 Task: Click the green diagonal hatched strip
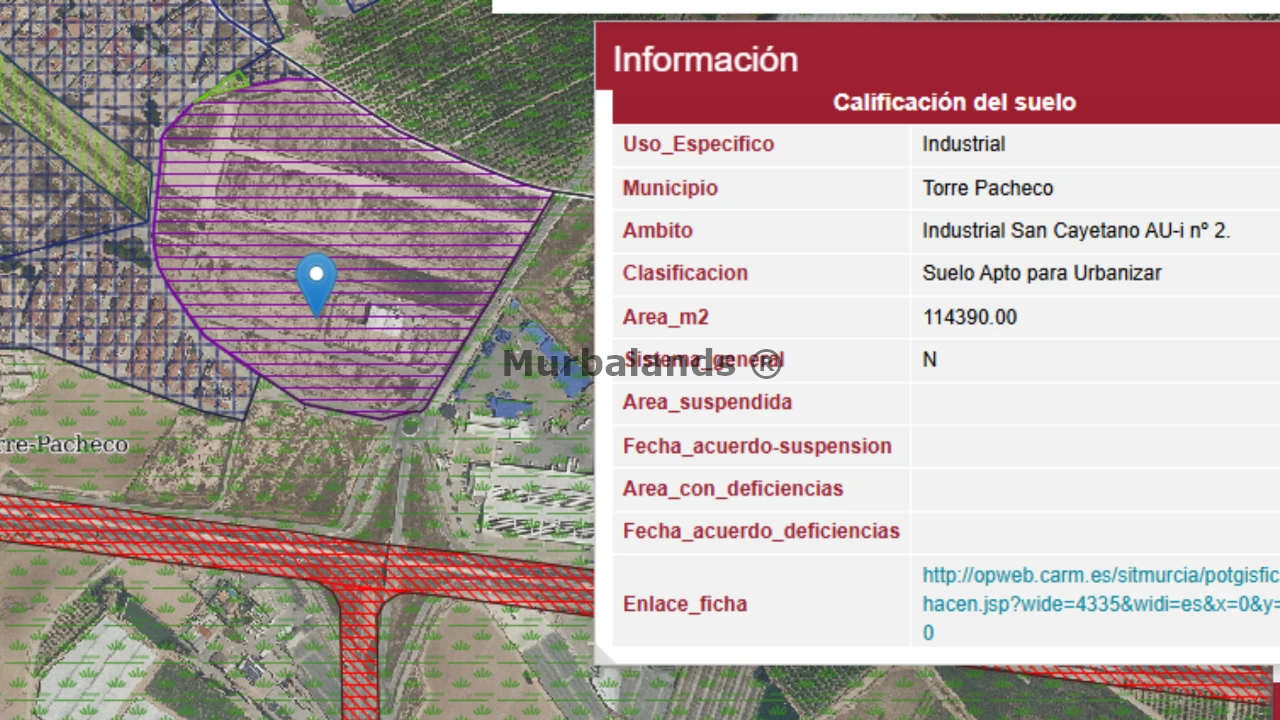(70, 130)
